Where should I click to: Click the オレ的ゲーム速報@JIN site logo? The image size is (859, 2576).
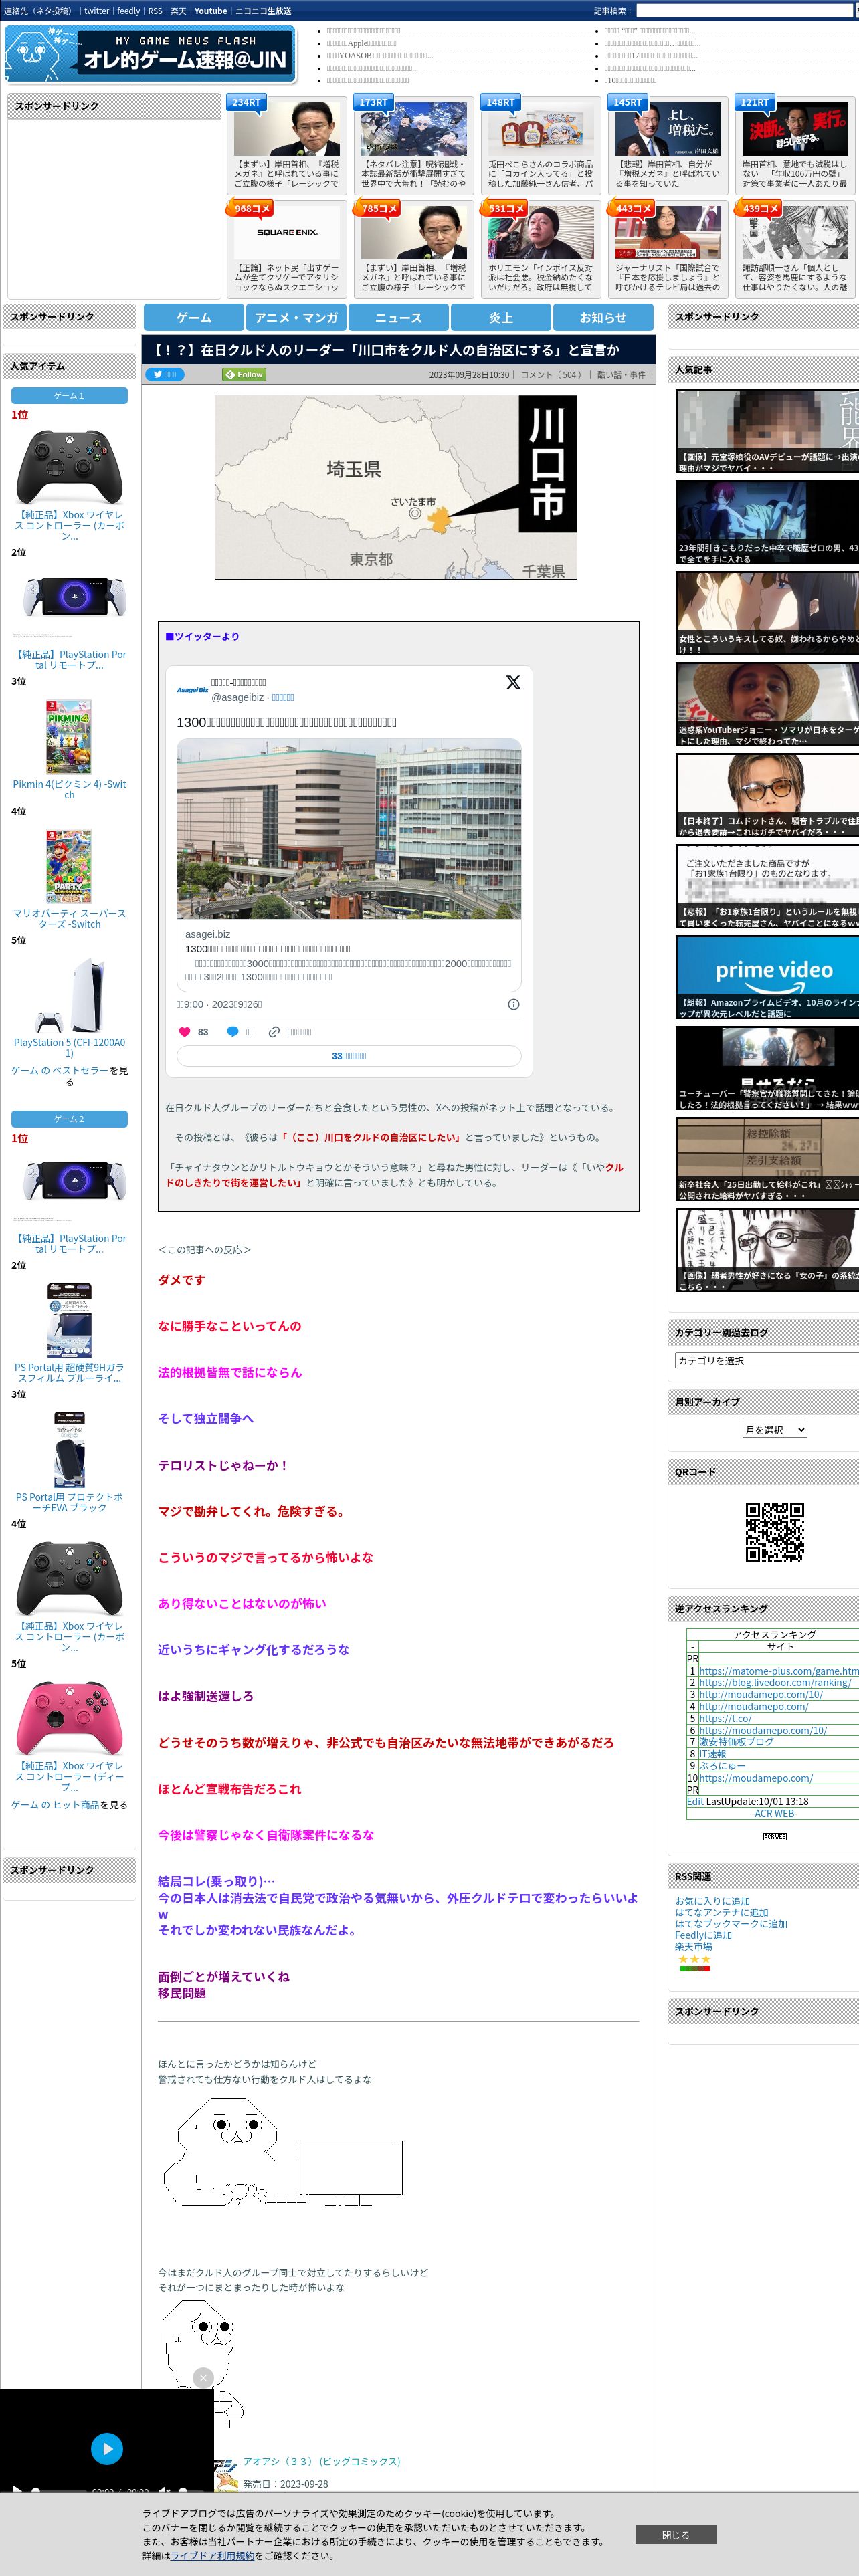point(151,54)
